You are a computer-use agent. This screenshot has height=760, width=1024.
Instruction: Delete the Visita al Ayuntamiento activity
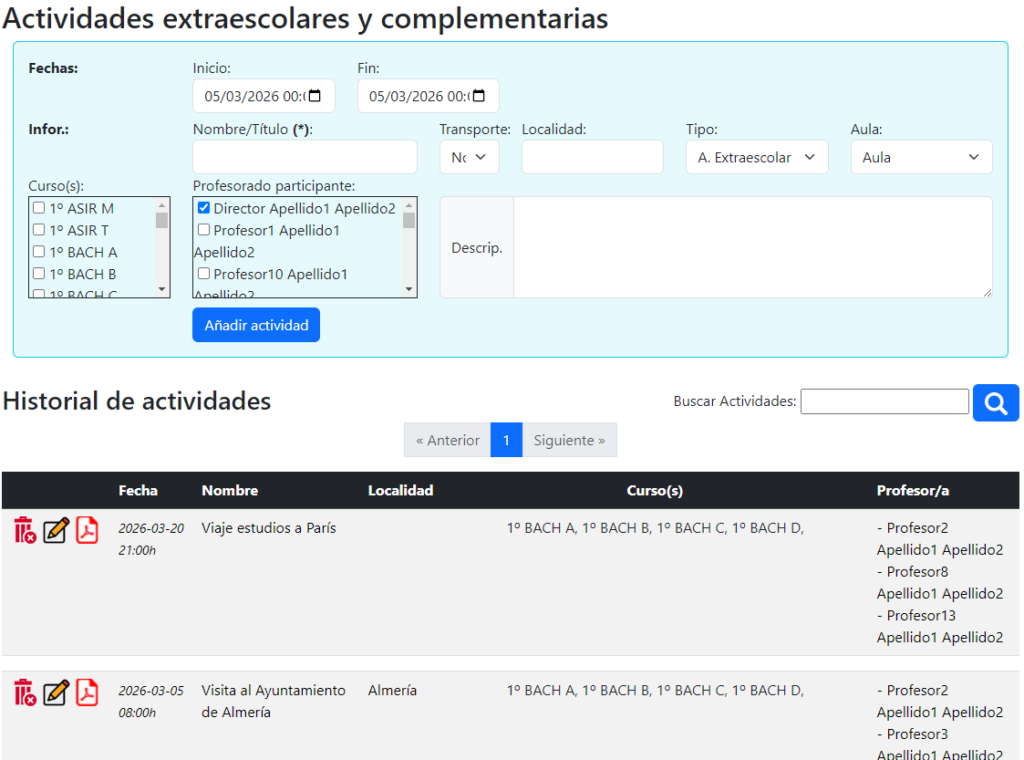point(25,692)
